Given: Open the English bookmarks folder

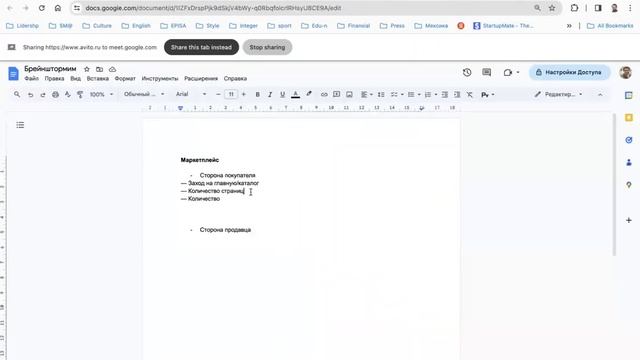Looking at the screenshot, I should click(136, 26).
